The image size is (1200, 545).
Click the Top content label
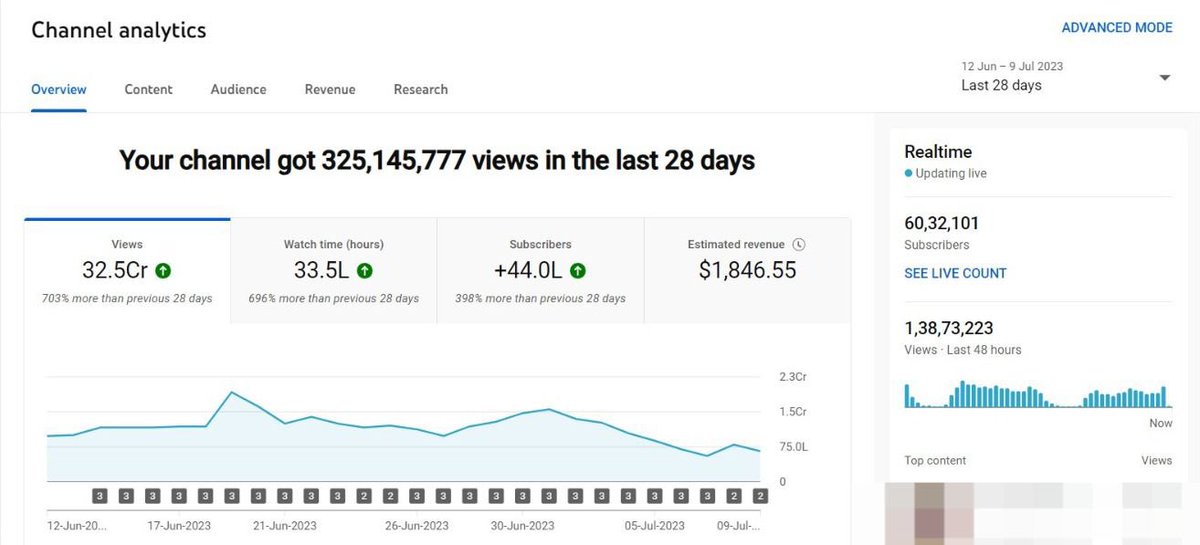click(x=935, y=461)
